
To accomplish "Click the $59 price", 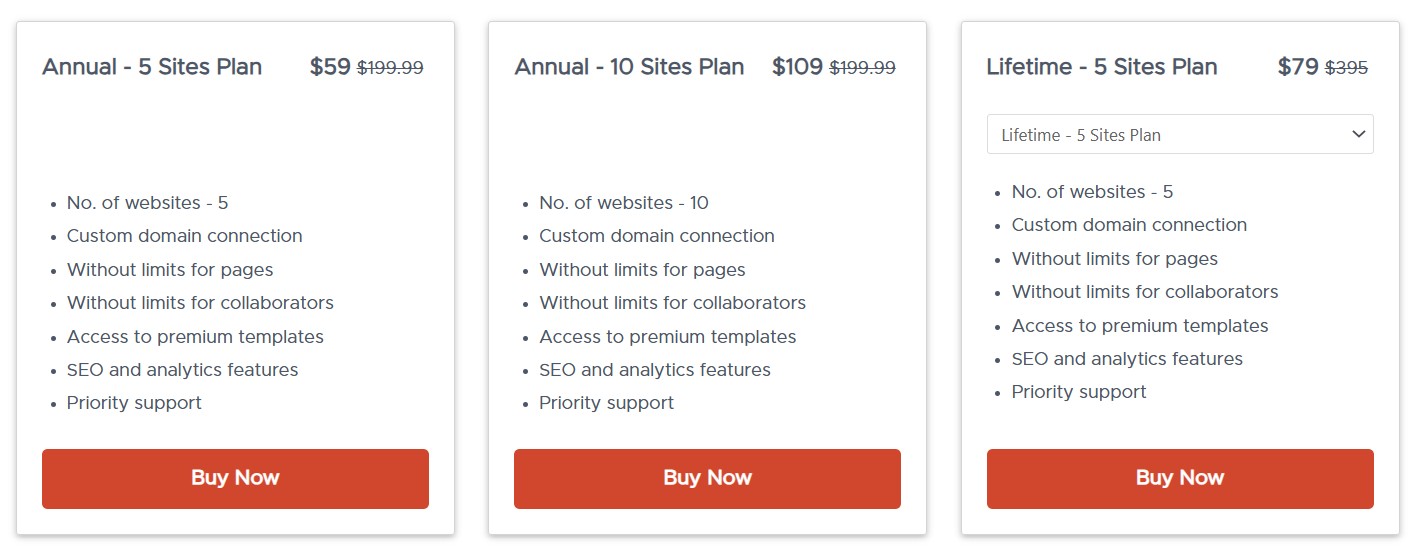I will (330, 67).
